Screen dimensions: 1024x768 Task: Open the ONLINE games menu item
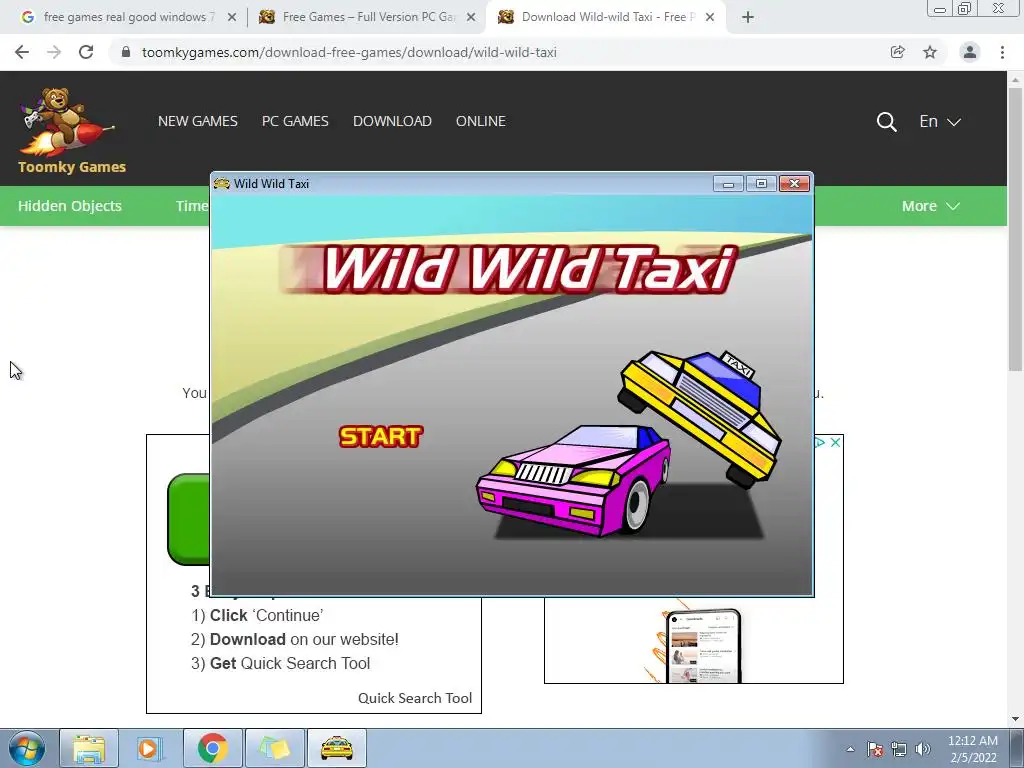coord(481,121)
